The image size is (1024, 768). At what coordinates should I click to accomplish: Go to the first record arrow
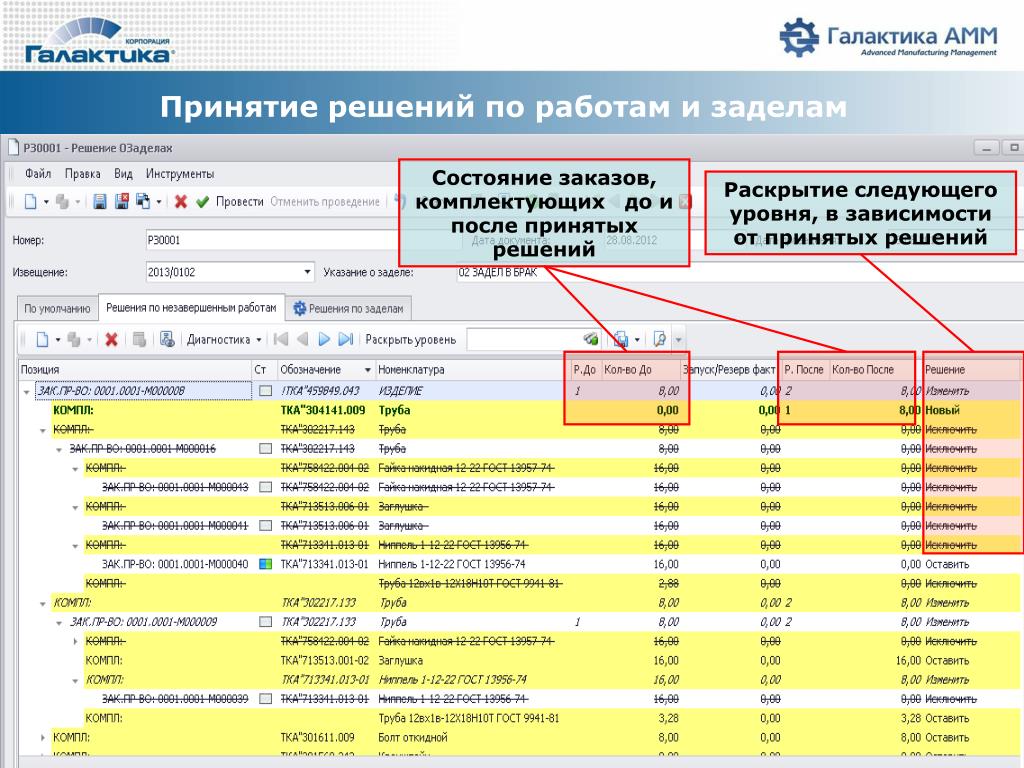coord(281,339)
